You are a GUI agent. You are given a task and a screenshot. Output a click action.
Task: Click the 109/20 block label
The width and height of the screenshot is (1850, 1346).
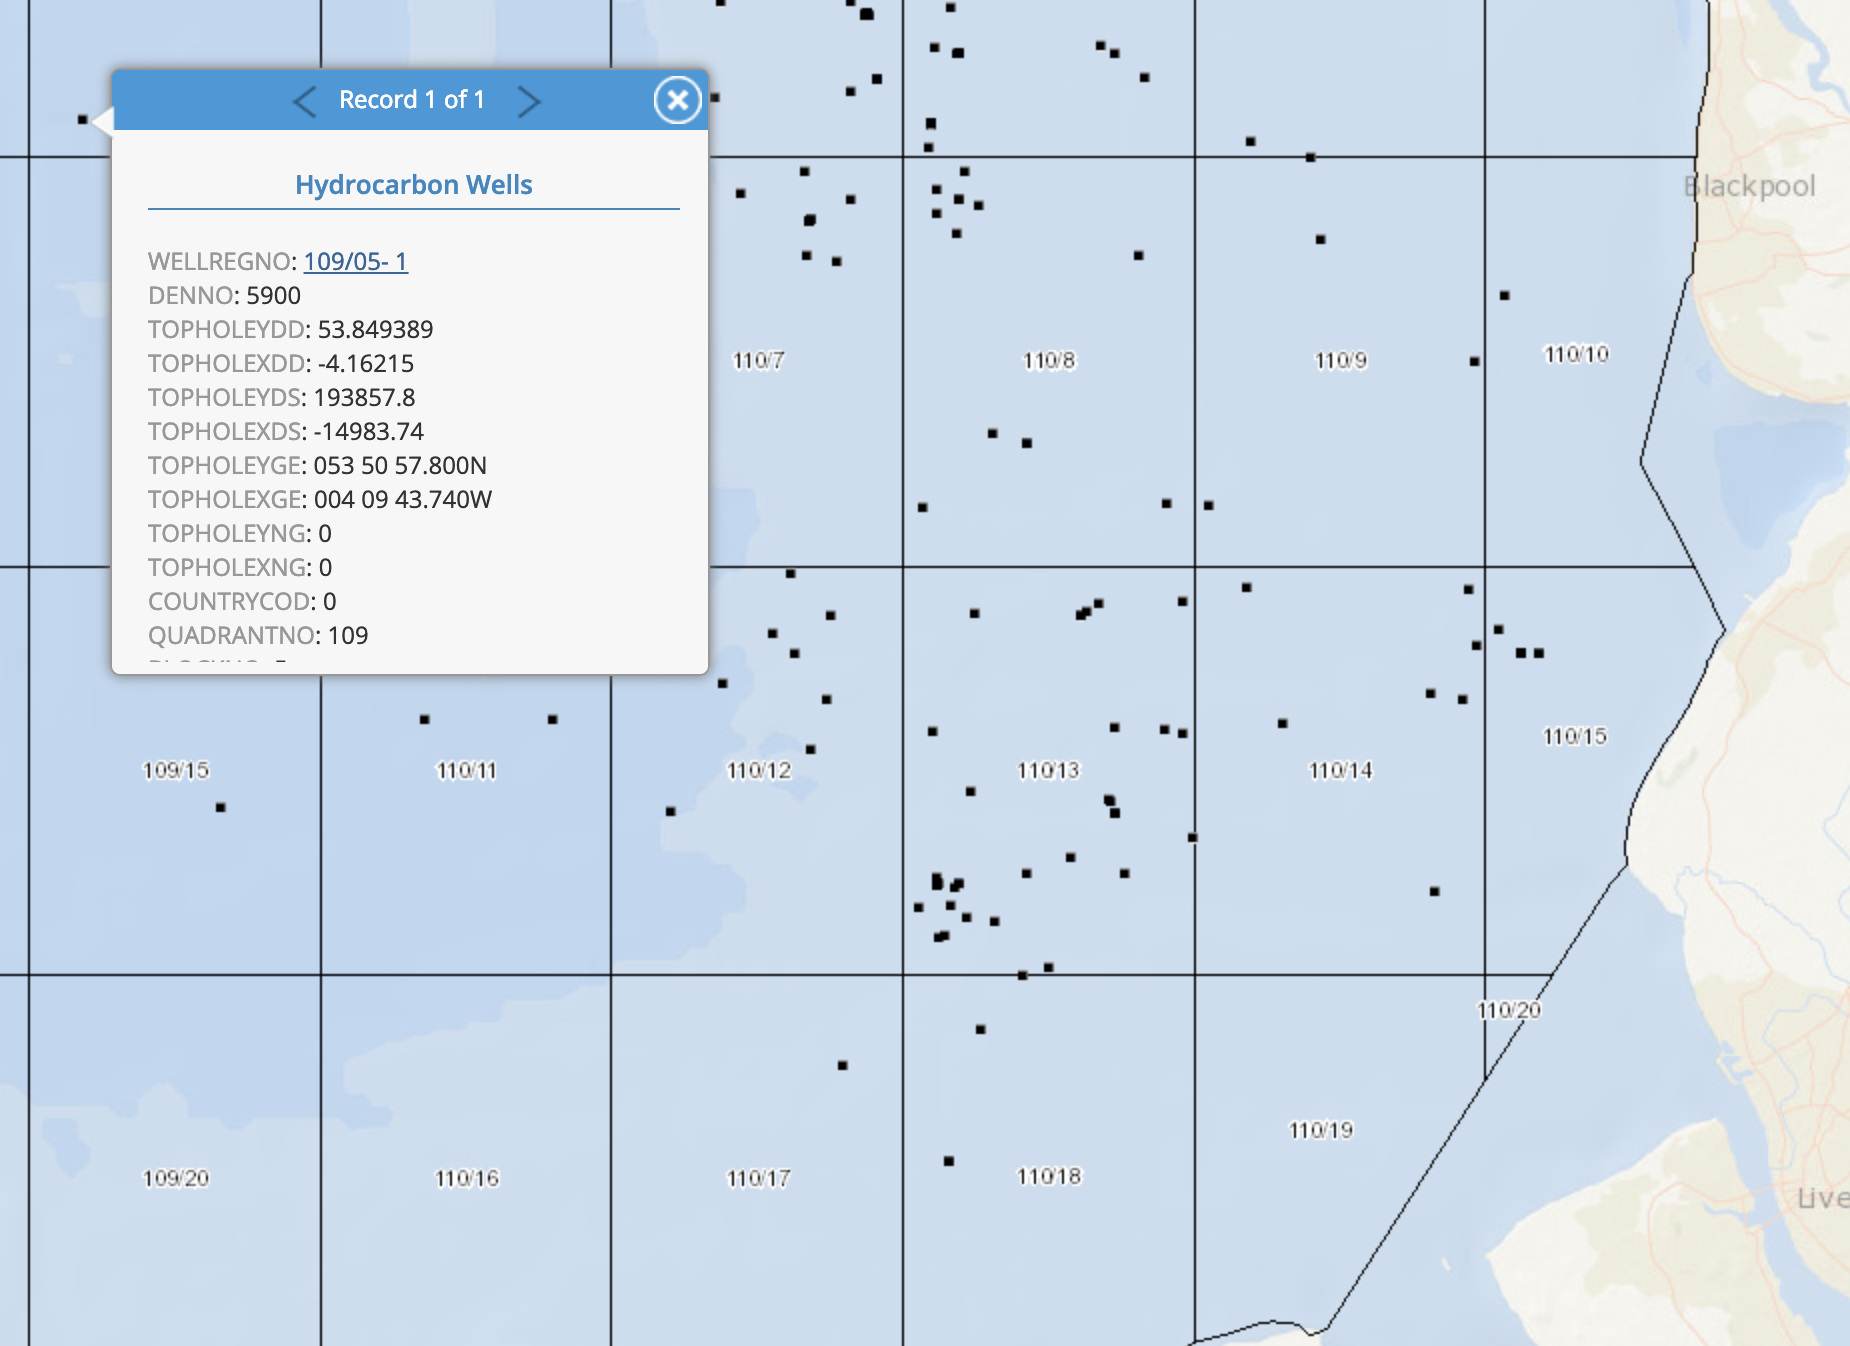tap(176, 1178)
